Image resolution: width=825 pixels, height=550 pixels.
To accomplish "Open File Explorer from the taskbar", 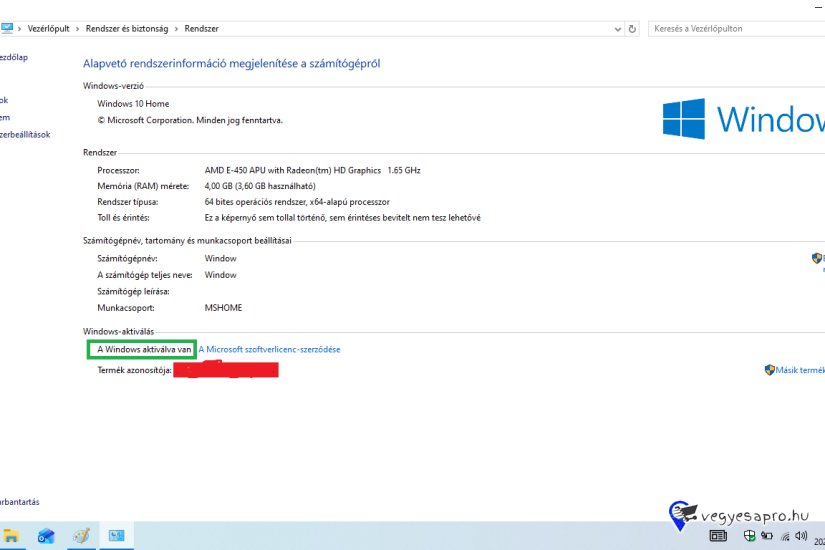I will click(x=12, y=536).
